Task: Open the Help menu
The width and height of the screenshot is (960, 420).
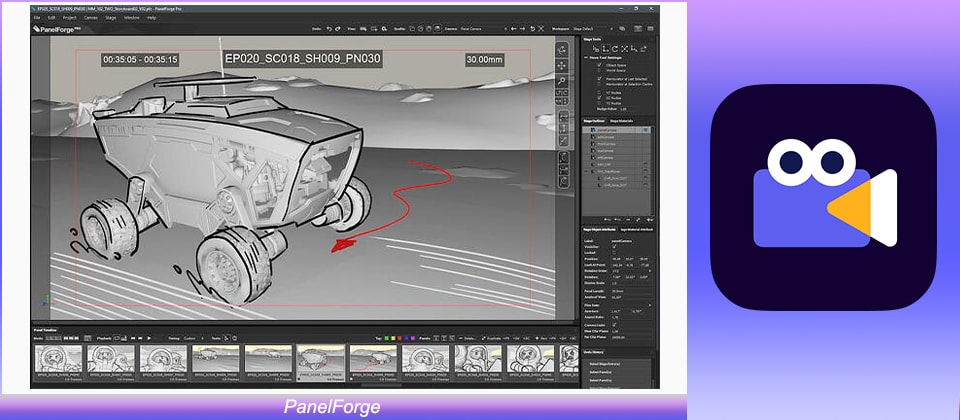Action: click(151, 18)
